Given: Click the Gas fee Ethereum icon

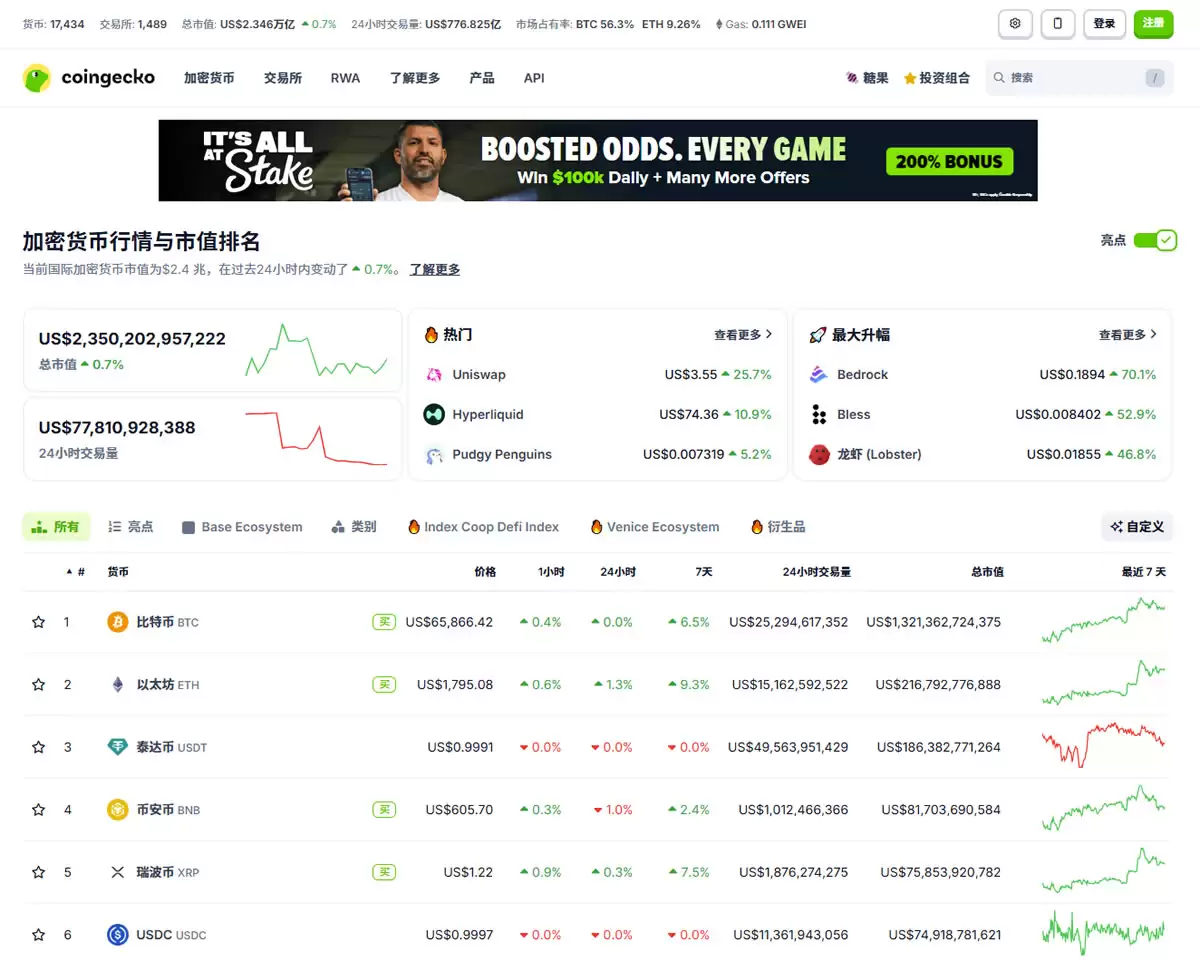Looking at the screenshot, I should click(720, 24).
